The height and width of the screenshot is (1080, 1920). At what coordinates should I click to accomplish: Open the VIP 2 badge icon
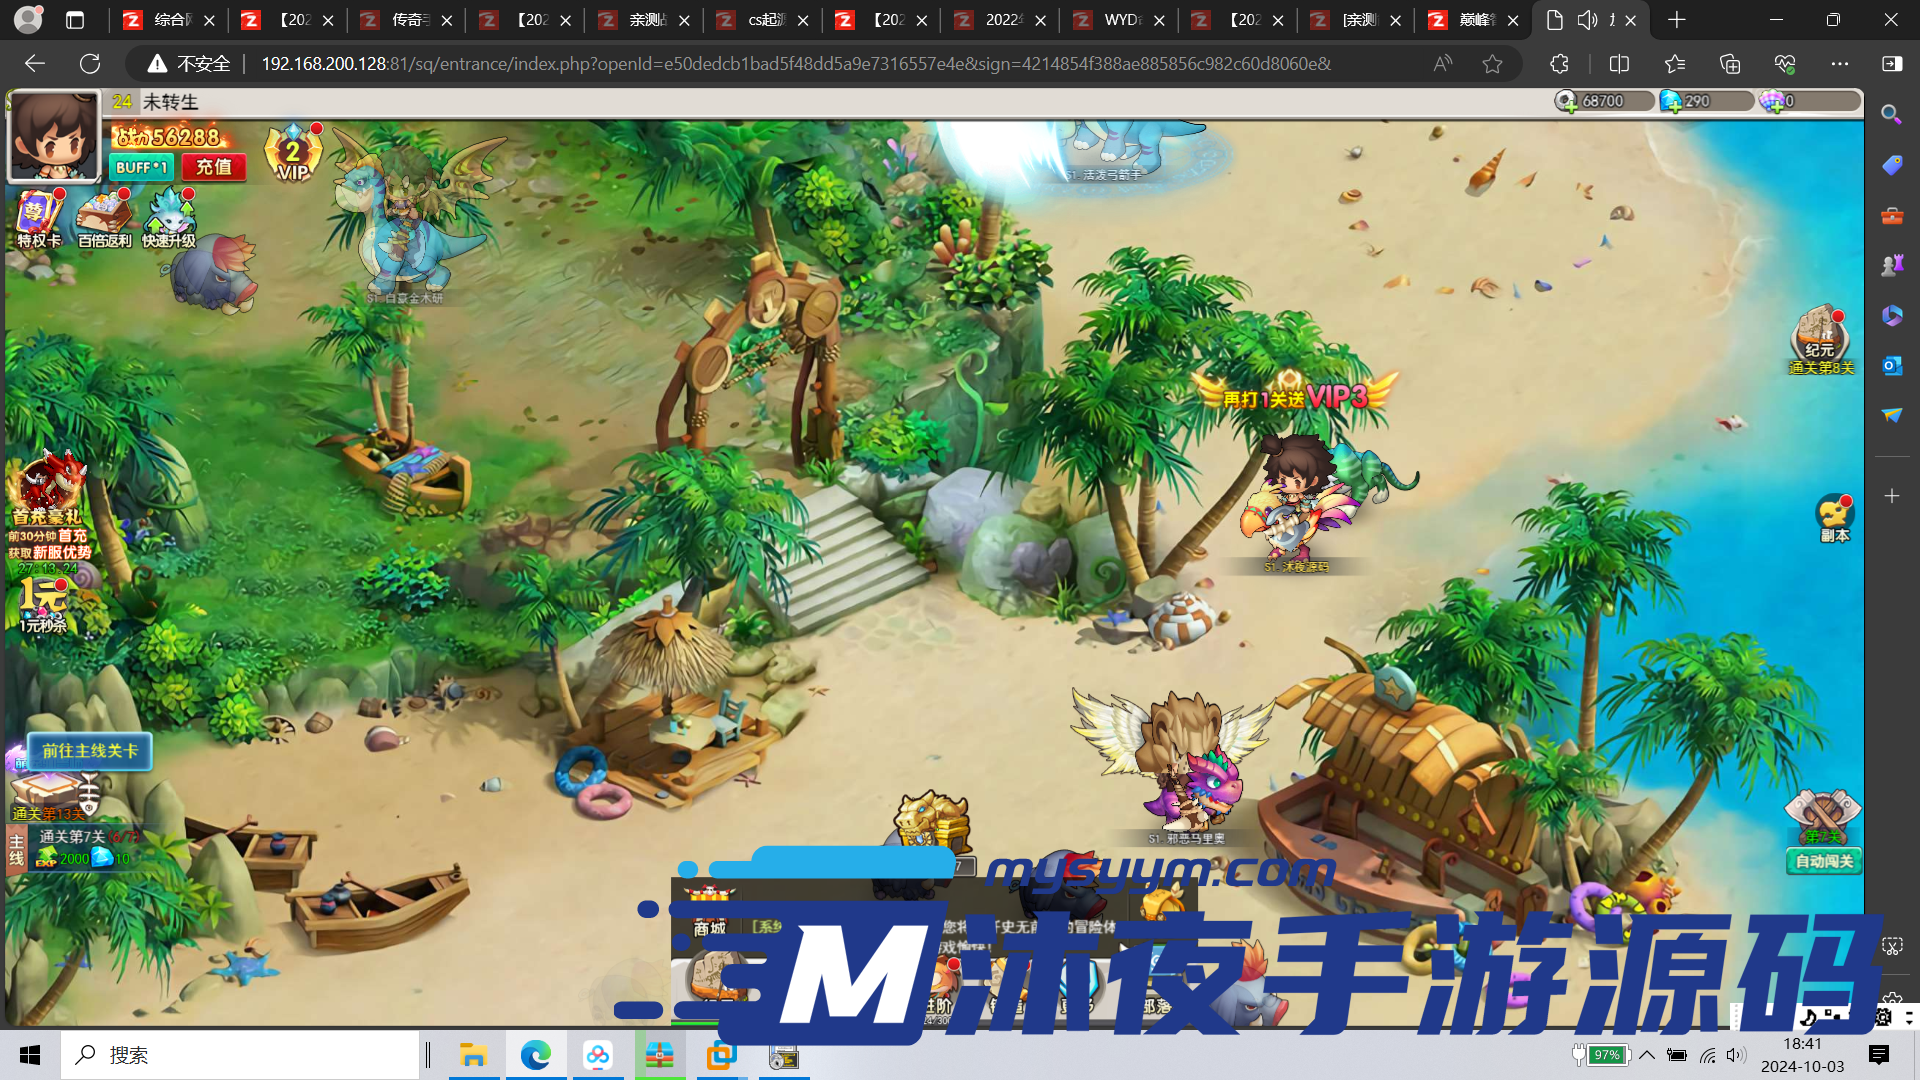click(x=292, y=154)
